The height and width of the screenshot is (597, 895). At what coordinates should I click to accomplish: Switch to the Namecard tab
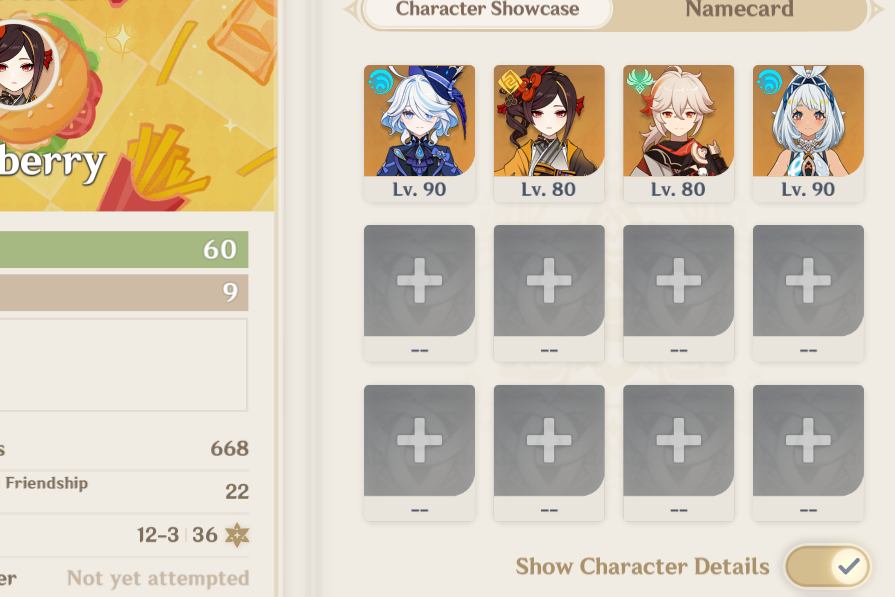click(739, 10)
